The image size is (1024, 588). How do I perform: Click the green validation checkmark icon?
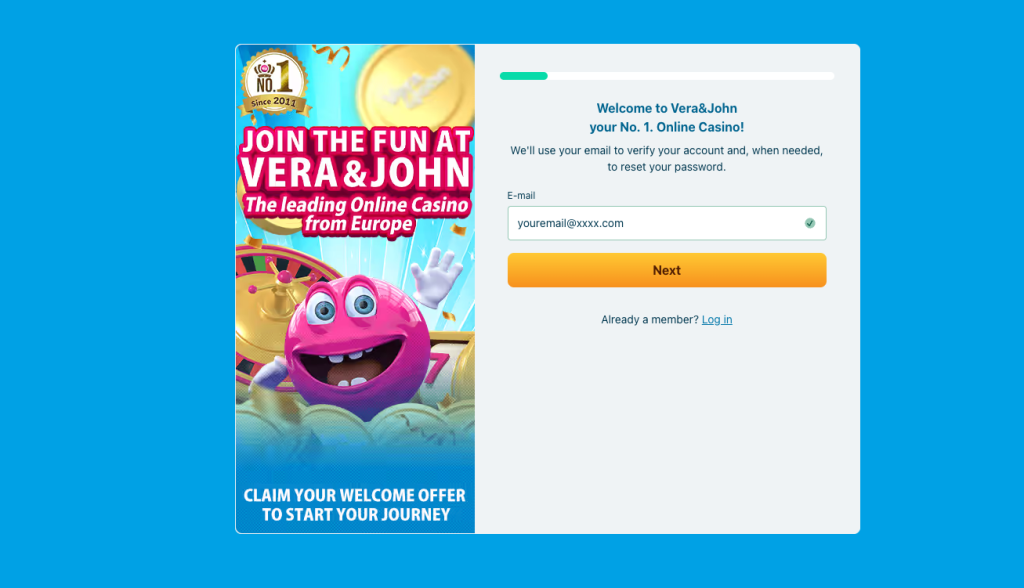pyautogui.click(x=810, y=223)
